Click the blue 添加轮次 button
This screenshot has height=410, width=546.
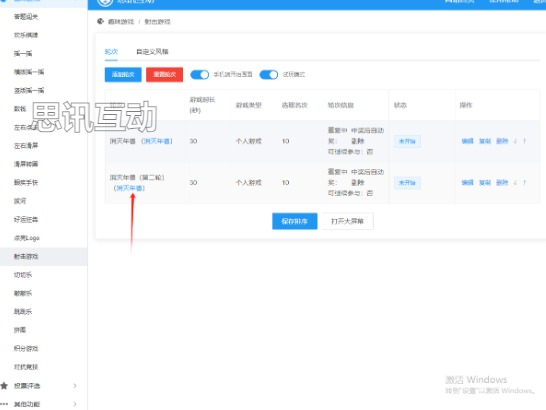[123, 75]
